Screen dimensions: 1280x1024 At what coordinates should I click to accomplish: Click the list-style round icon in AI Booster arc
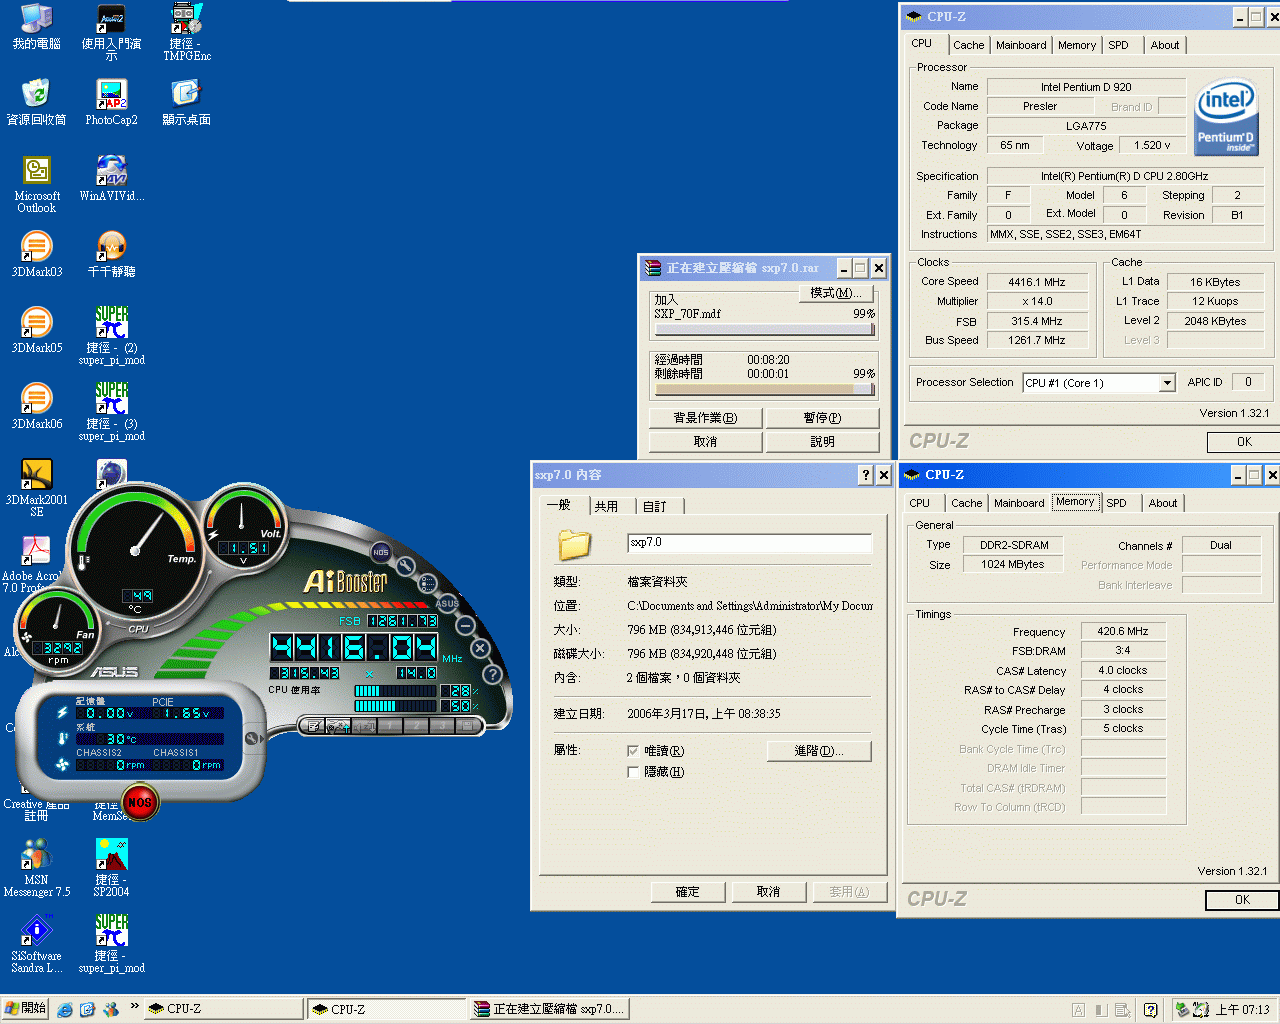tap(427, 583)
